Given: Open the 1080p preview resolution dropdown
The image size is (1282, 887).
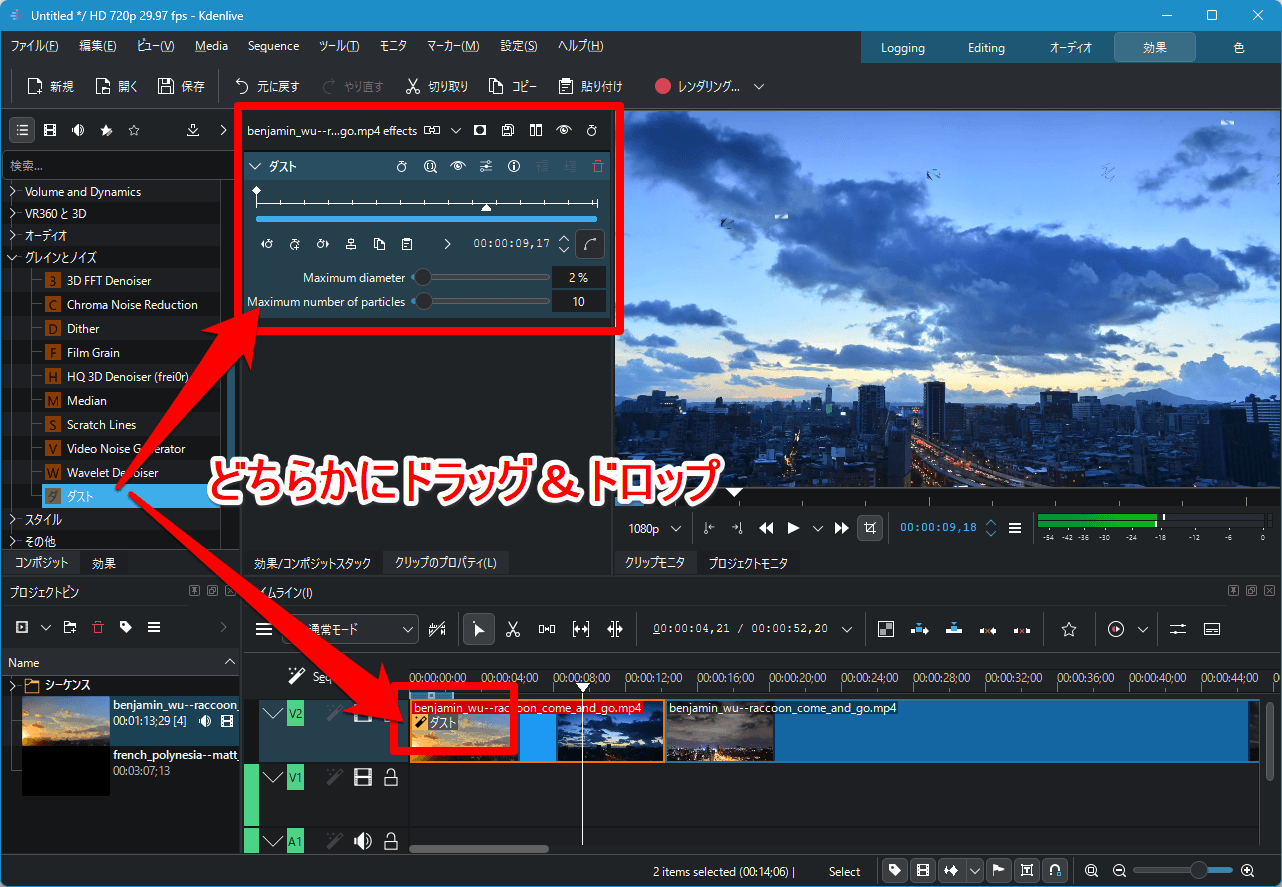Looking at the screenshot, I should tap(654, 528).
